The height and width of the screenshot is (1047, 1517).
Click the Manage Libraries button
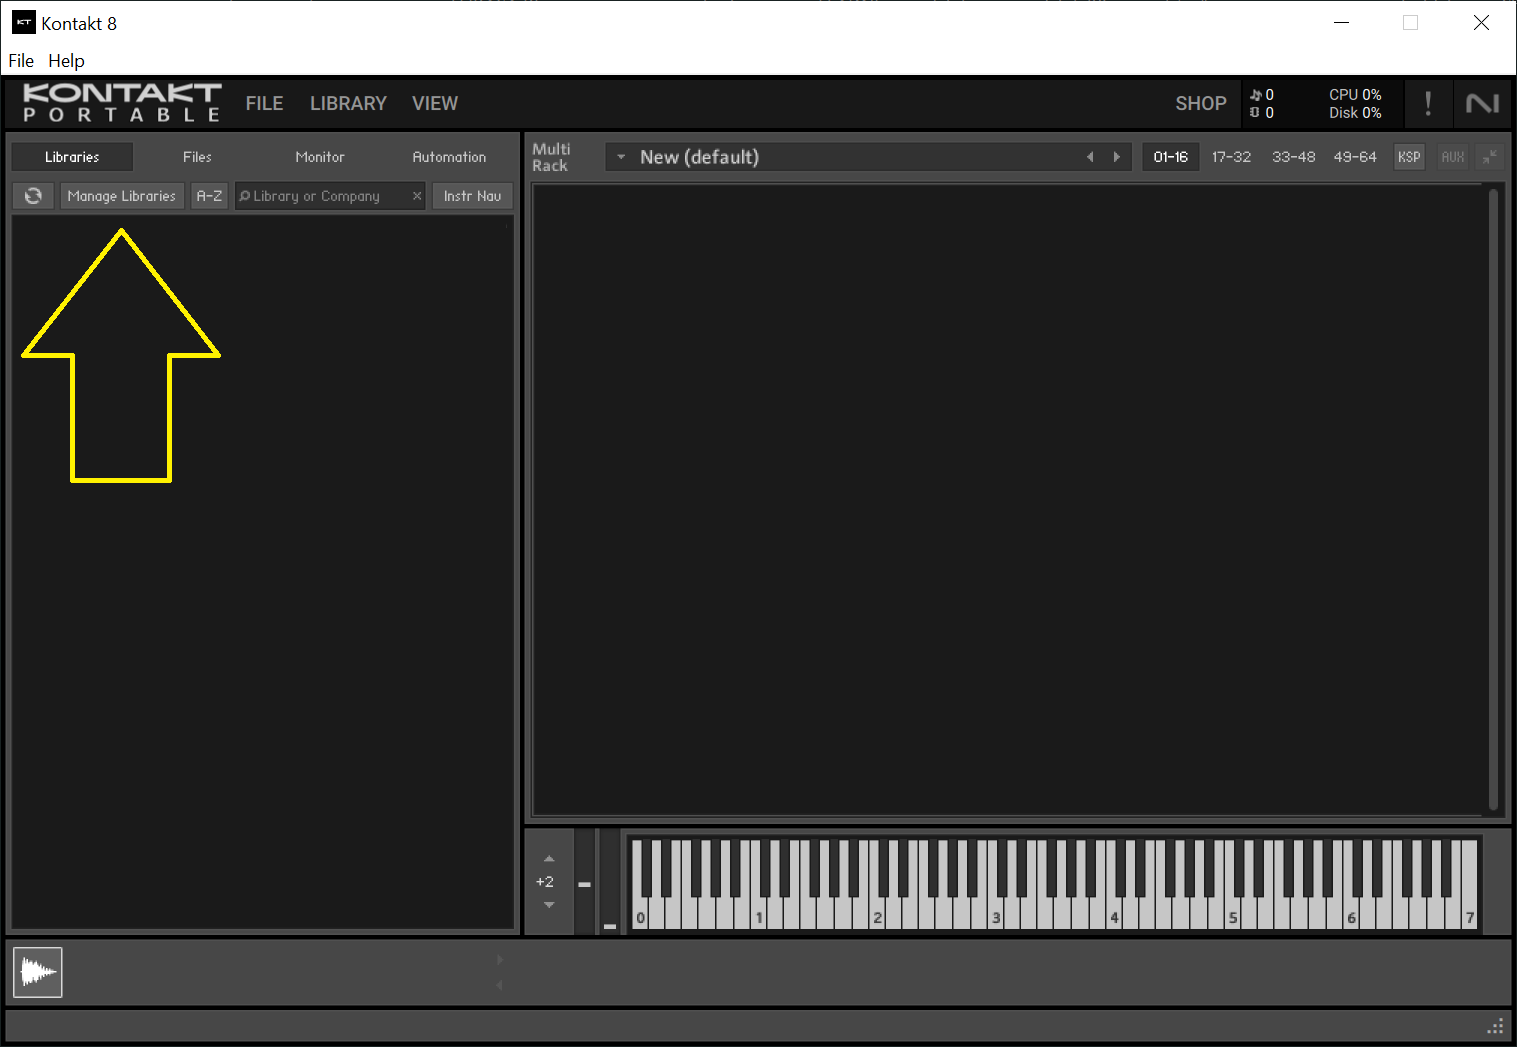pos(121,196)
